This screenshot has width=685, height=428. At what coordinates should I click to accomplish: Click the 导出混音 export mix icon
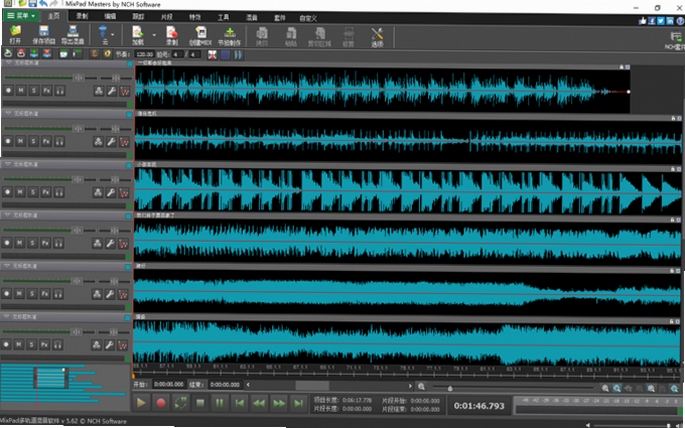[x=73, y=35]
